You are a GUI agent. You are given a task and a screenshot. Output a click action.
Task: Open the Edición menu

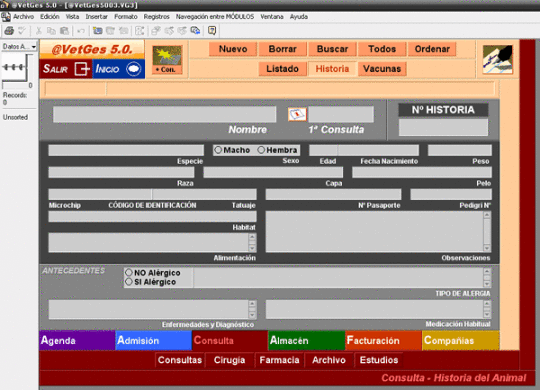pos(50,17)
